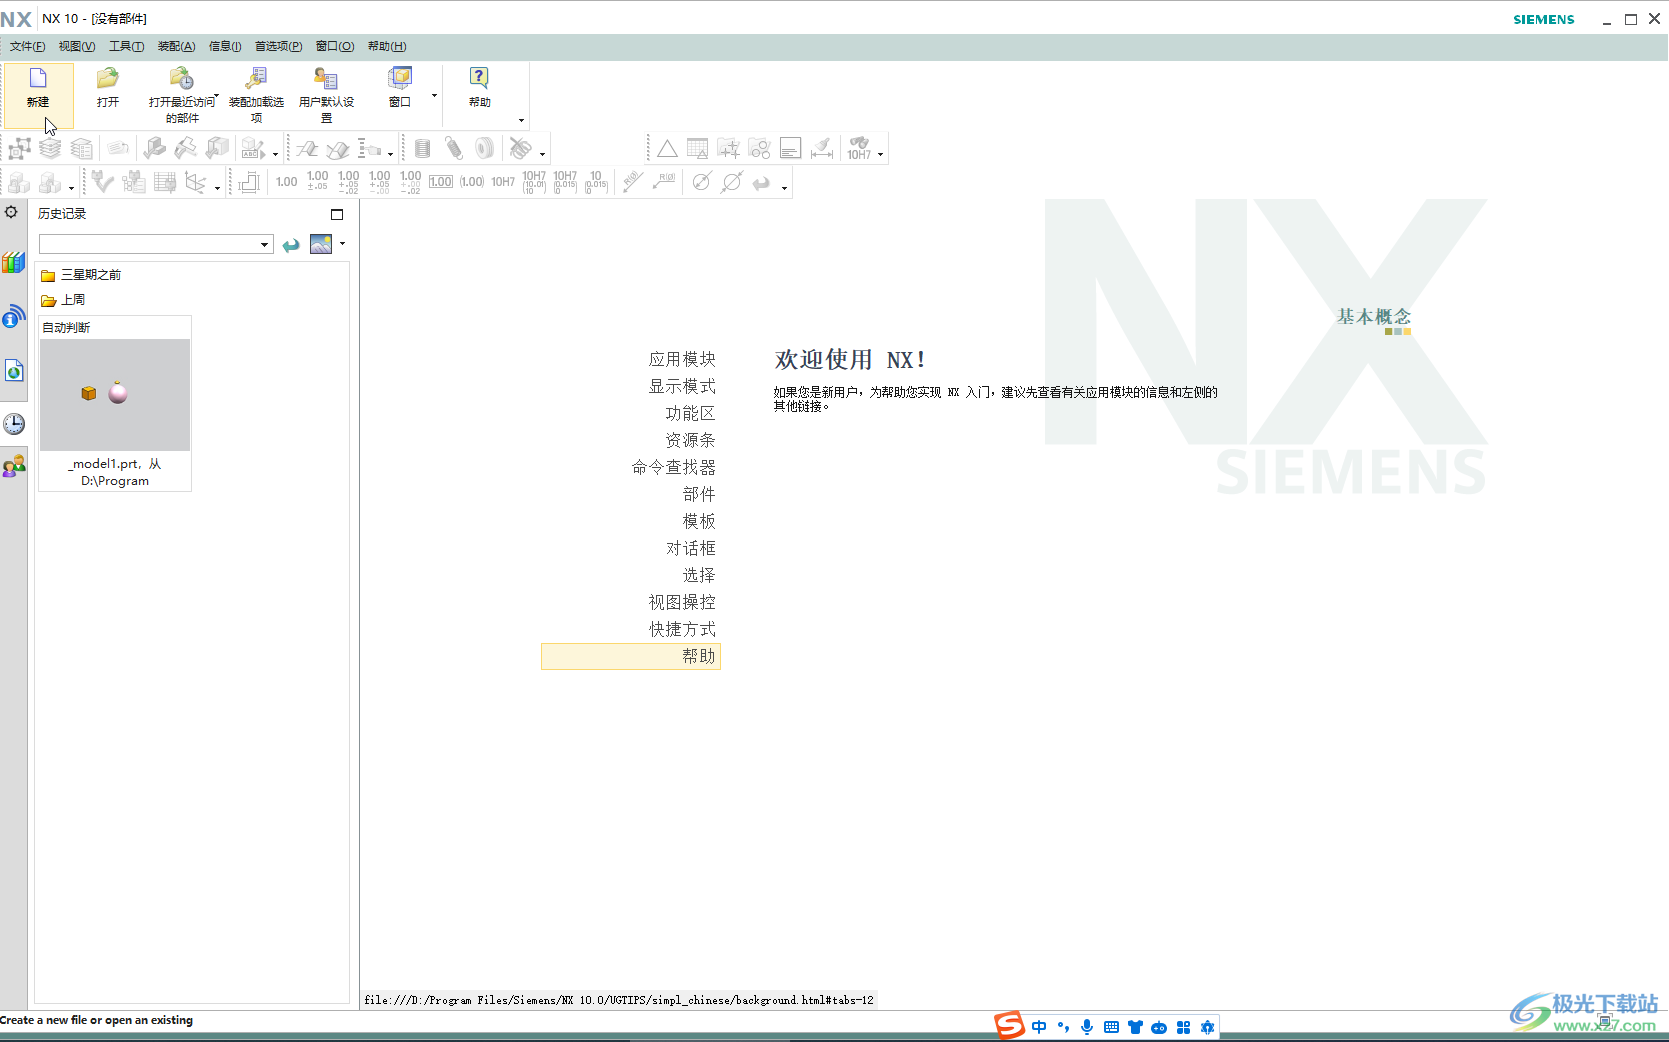Click the Sogou S input method icon
Viewport: 1669px width, 1042px height.
1009,1025
